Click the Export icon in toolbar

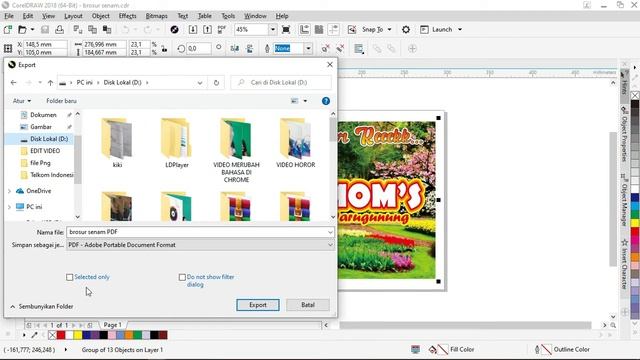(x=207, y=29)
